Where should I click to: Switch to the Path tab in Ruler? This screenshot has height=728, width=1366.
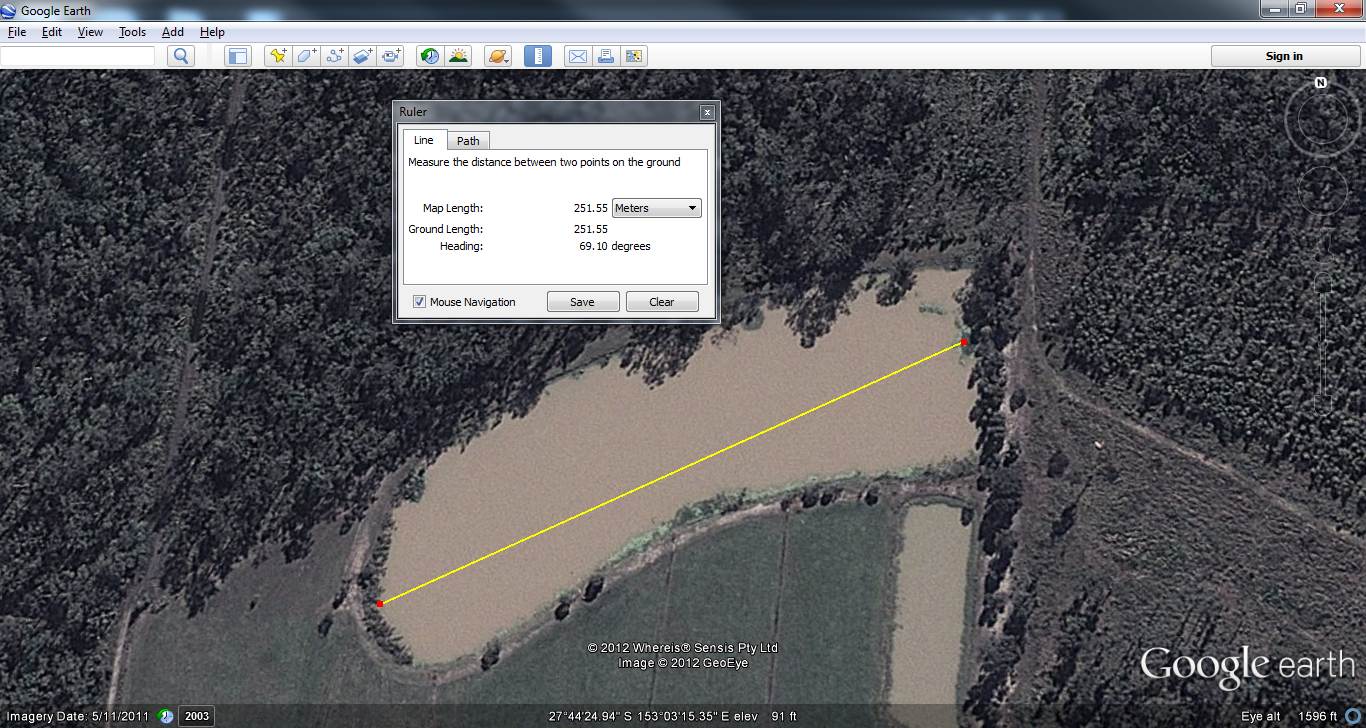pos(468,141)
